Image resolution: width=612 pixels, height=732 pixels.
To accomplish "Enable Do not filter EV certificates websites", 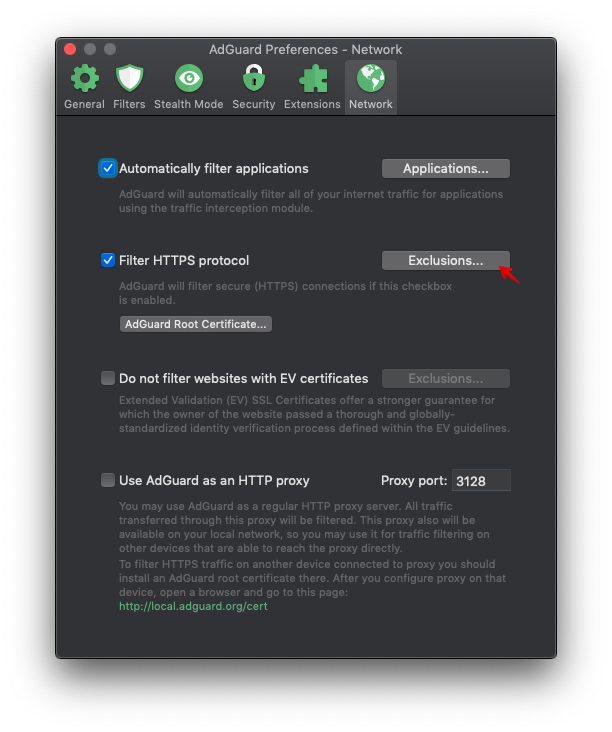I will [108, 379].
